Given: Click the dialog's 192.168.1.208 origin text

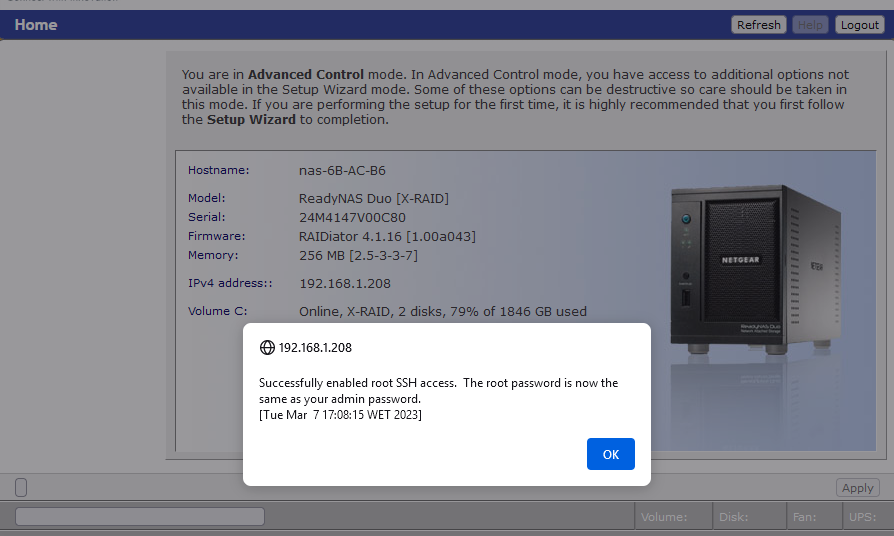Looking at the screenshot, I should pos(315,348).
